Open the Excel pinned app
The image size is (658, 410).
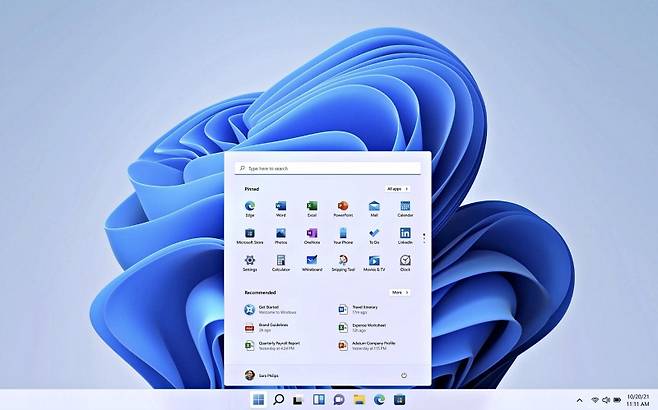click(x=312, y=206)
